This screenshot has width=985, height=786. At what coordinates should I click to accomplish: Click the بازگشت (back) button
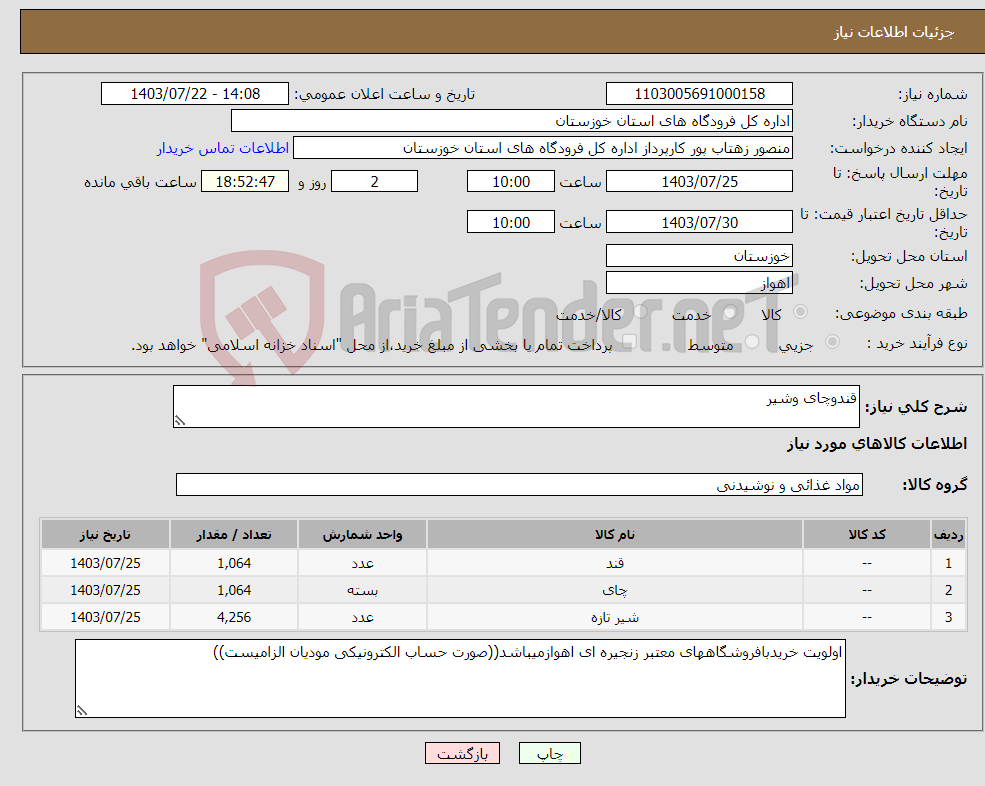coord(462,753)
